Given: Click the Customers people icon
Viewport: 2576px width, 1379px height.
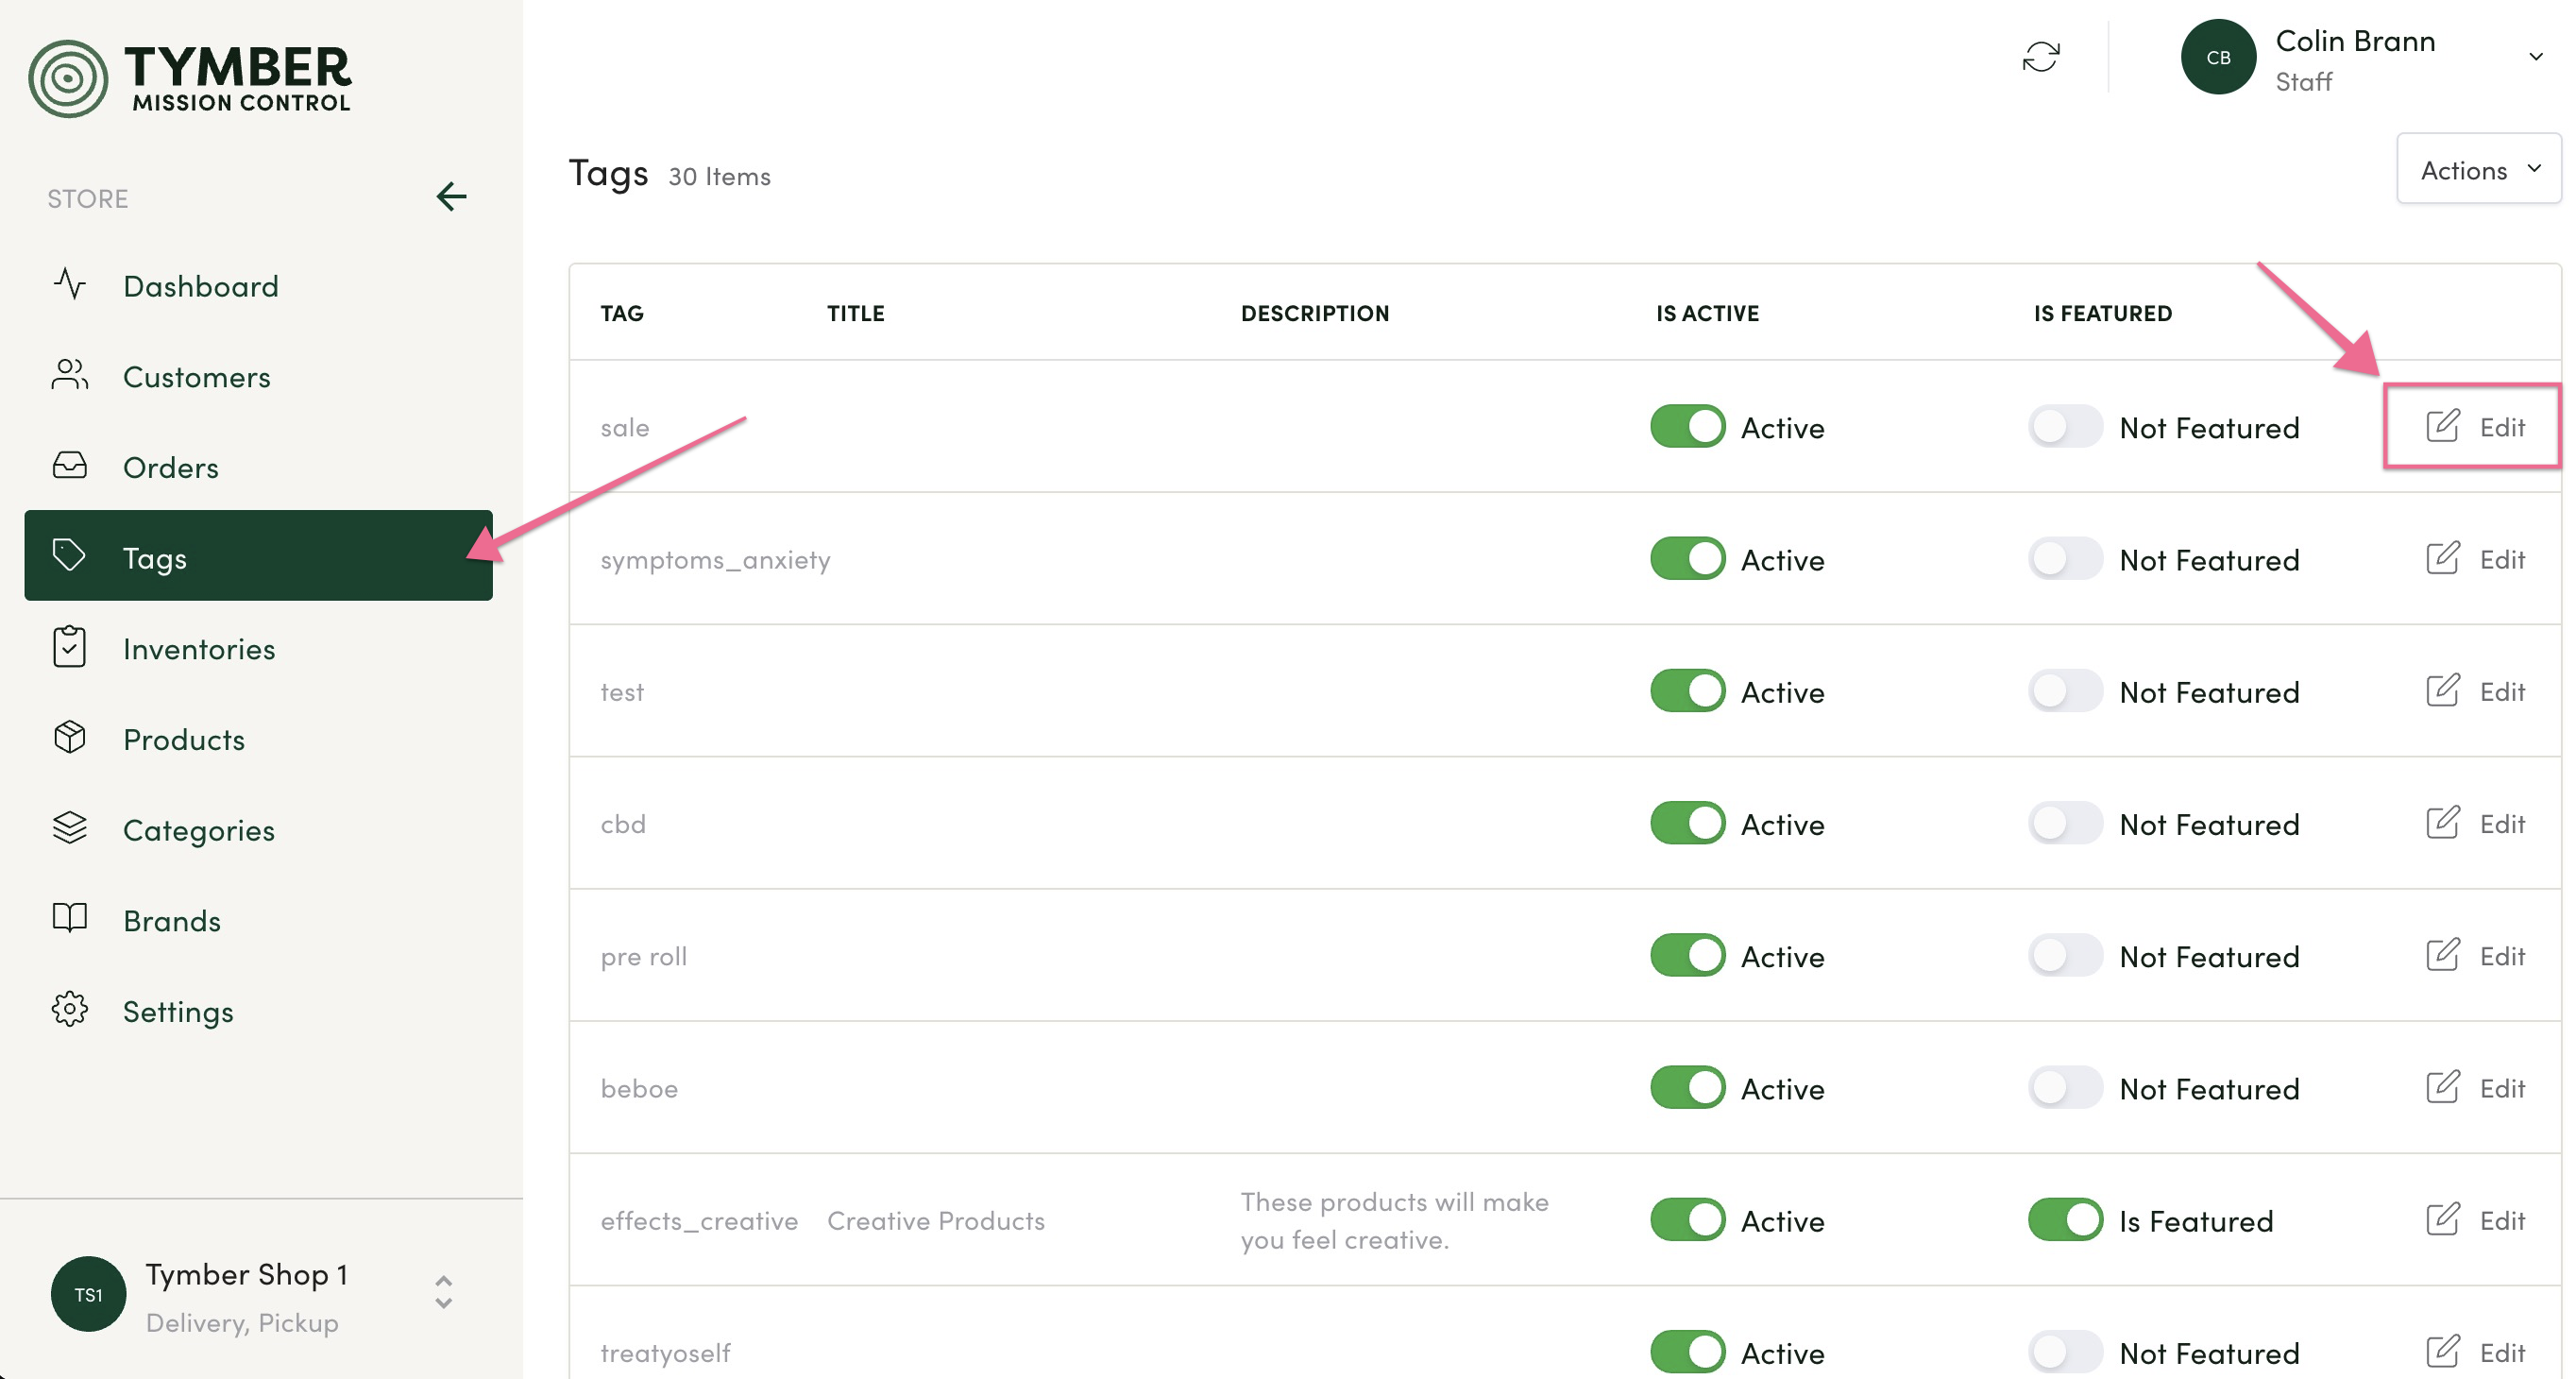Looking at the screenshot, I should click(70, 376).
